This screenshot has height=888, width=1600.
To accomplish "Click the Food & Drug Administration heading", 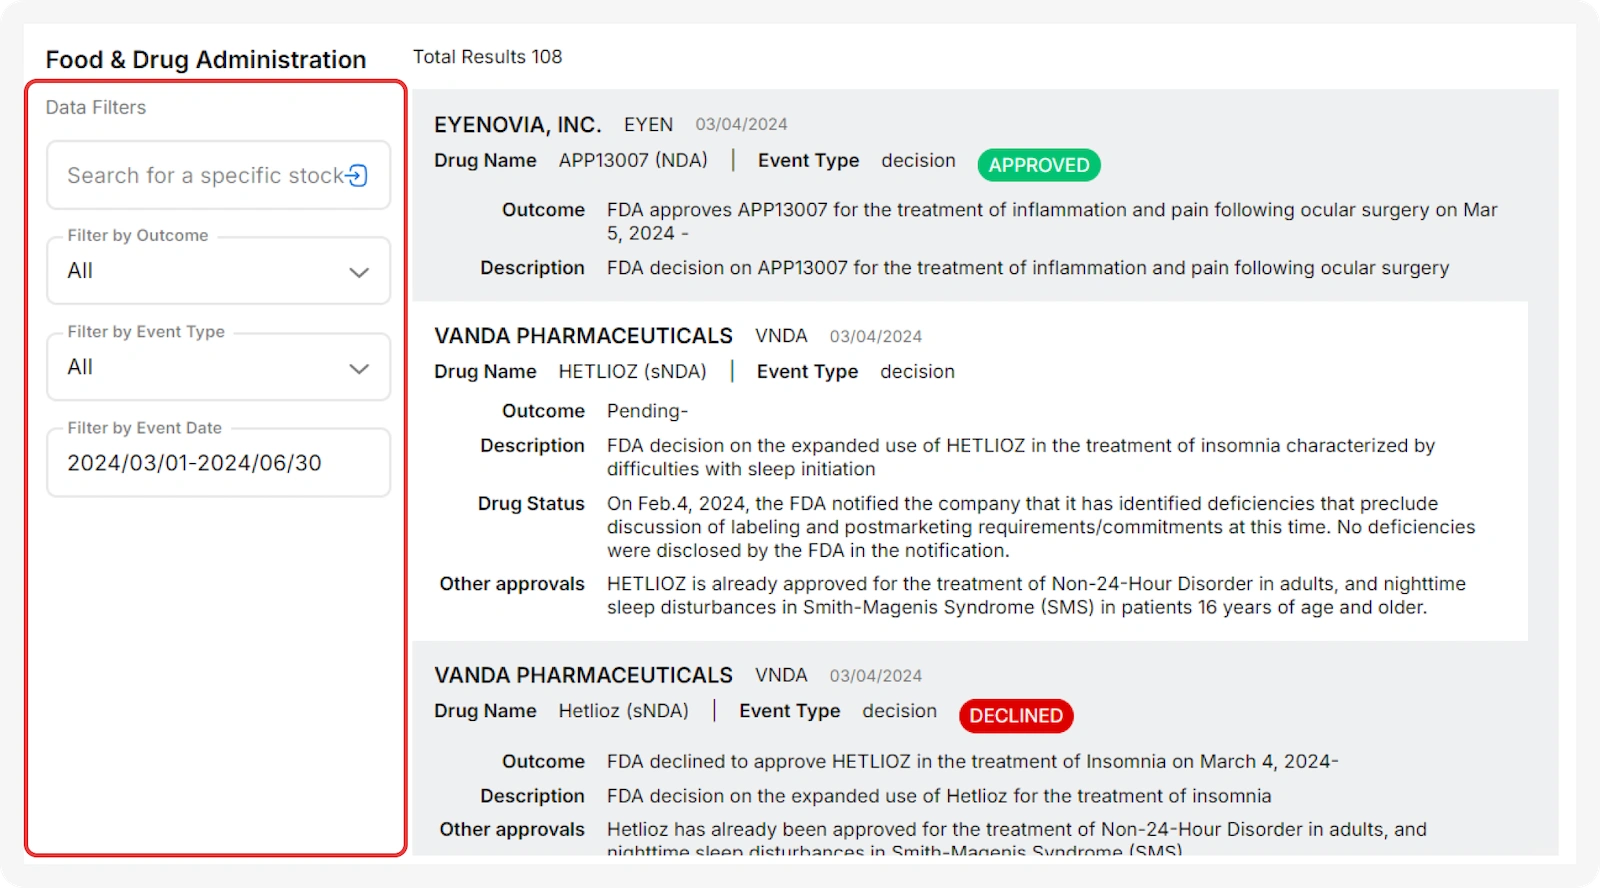I will (206, 60).
